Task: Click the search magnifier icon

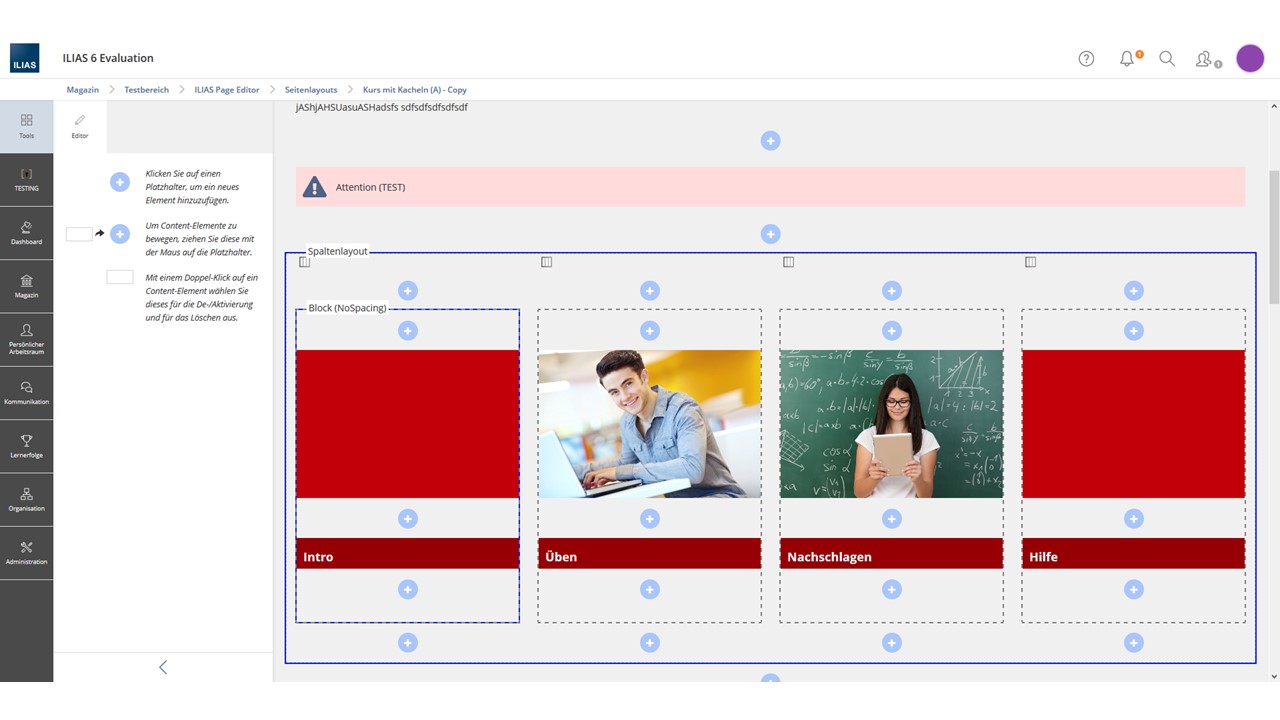Action: coord(1167,59)
